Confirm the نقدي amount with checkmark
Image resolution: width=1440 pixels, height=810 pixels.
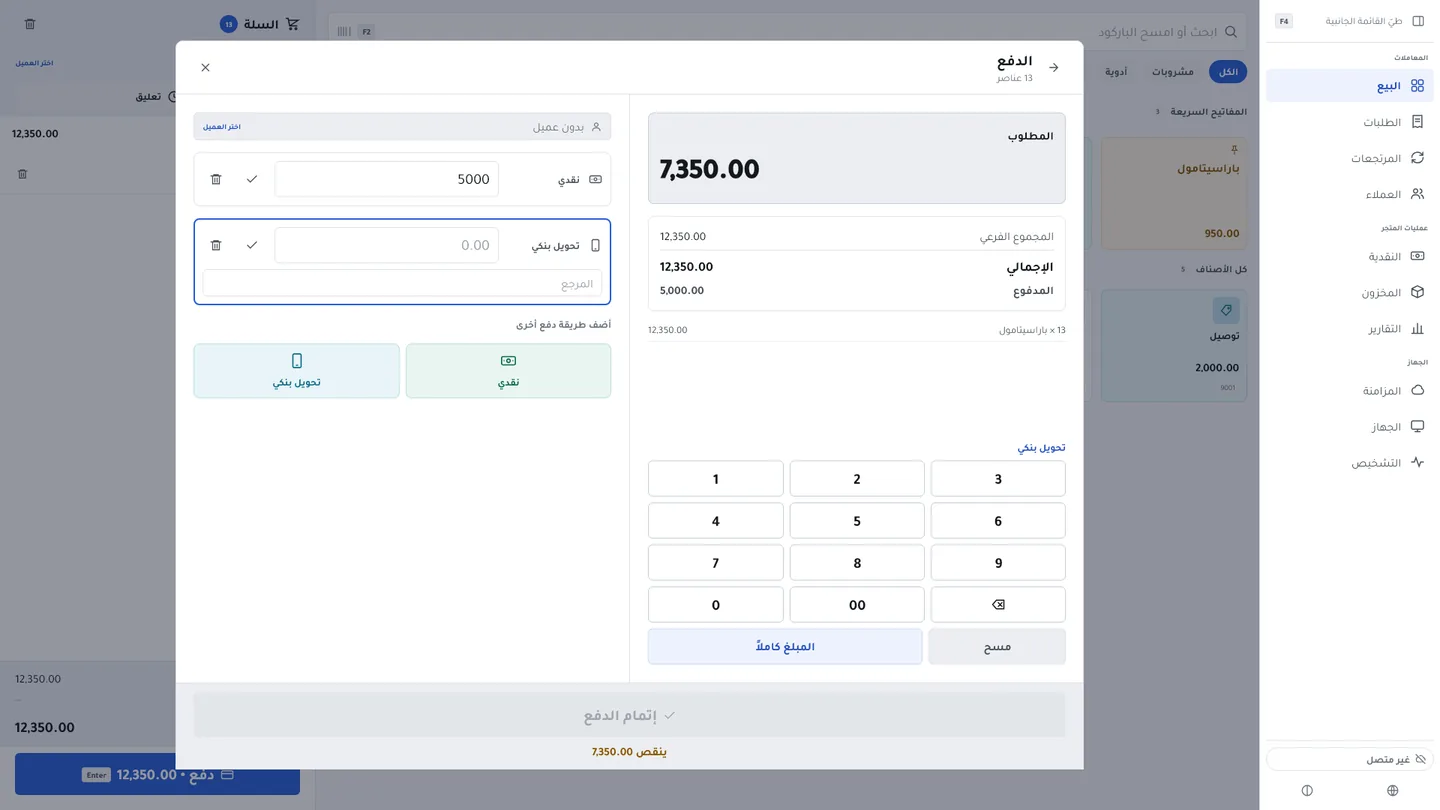click(252, 179)
